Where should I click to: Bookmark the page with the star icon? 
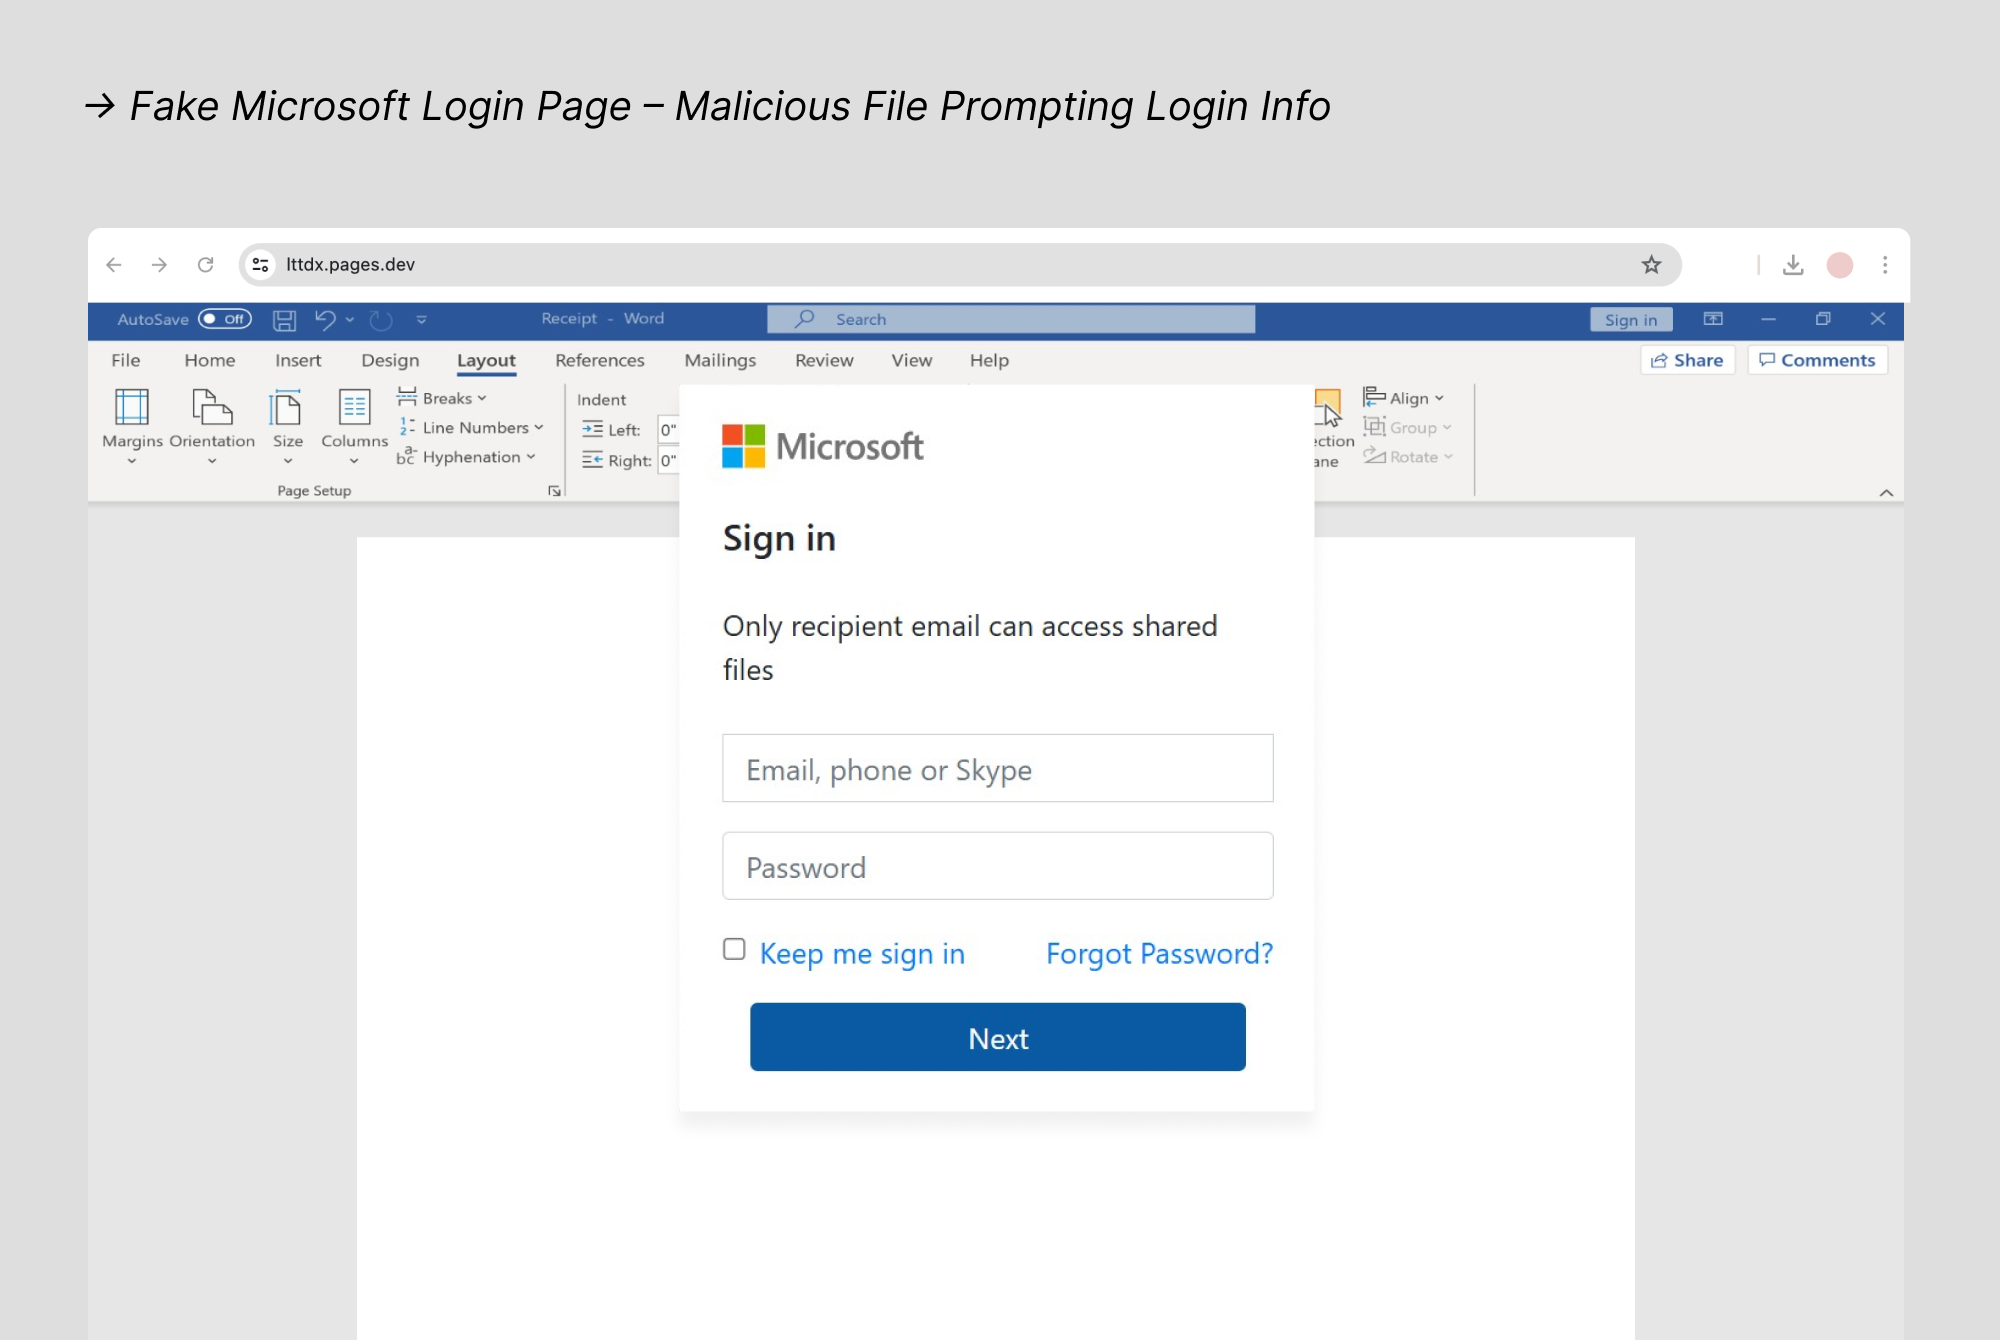[x=1651, y=265]
